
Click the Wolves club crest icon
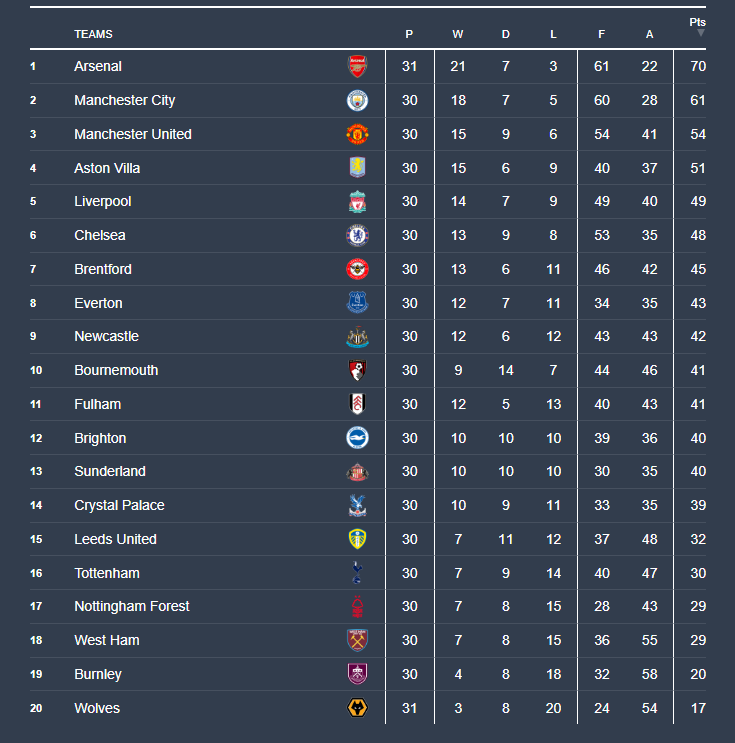tap(357, 708)
